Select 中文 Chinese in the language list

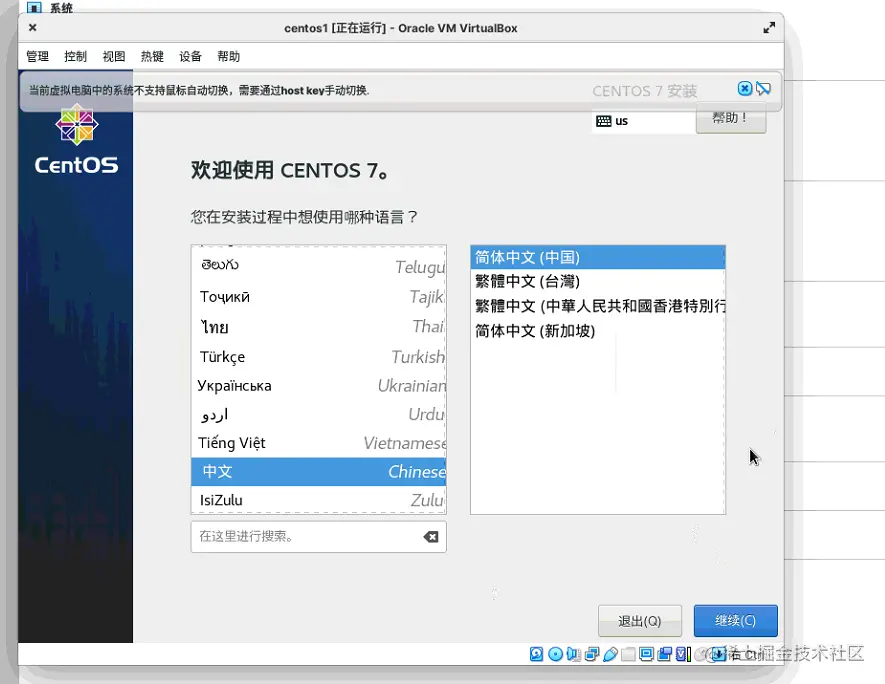pyautogui.click(x=319, y=472)
